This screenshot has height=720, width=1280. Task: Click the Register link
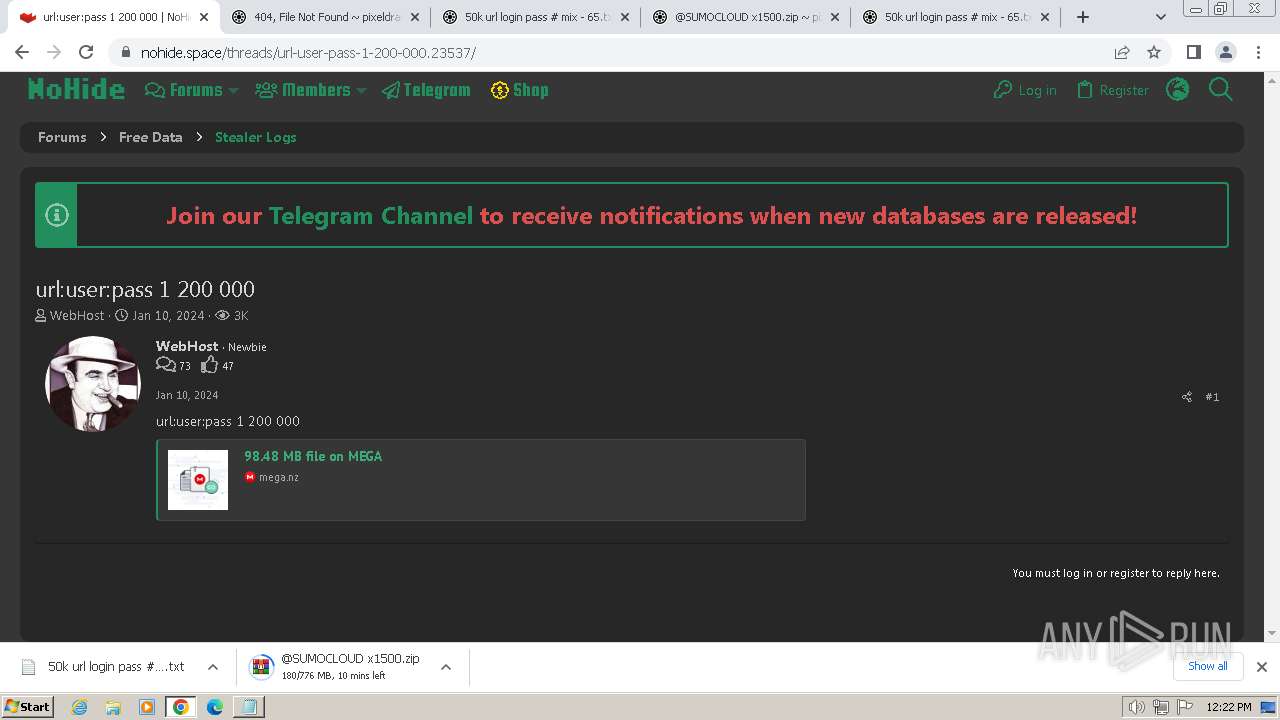[1112, 90]
